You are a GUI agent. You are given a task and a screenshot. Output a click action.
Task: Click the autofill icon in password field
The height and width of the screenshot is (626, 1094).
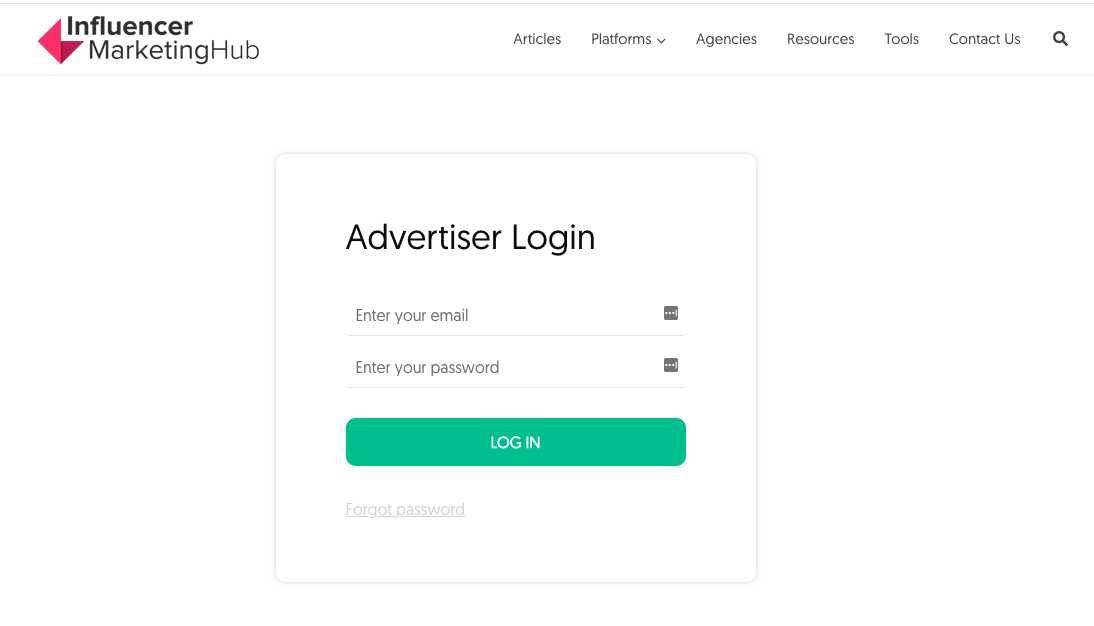point(670,365)
